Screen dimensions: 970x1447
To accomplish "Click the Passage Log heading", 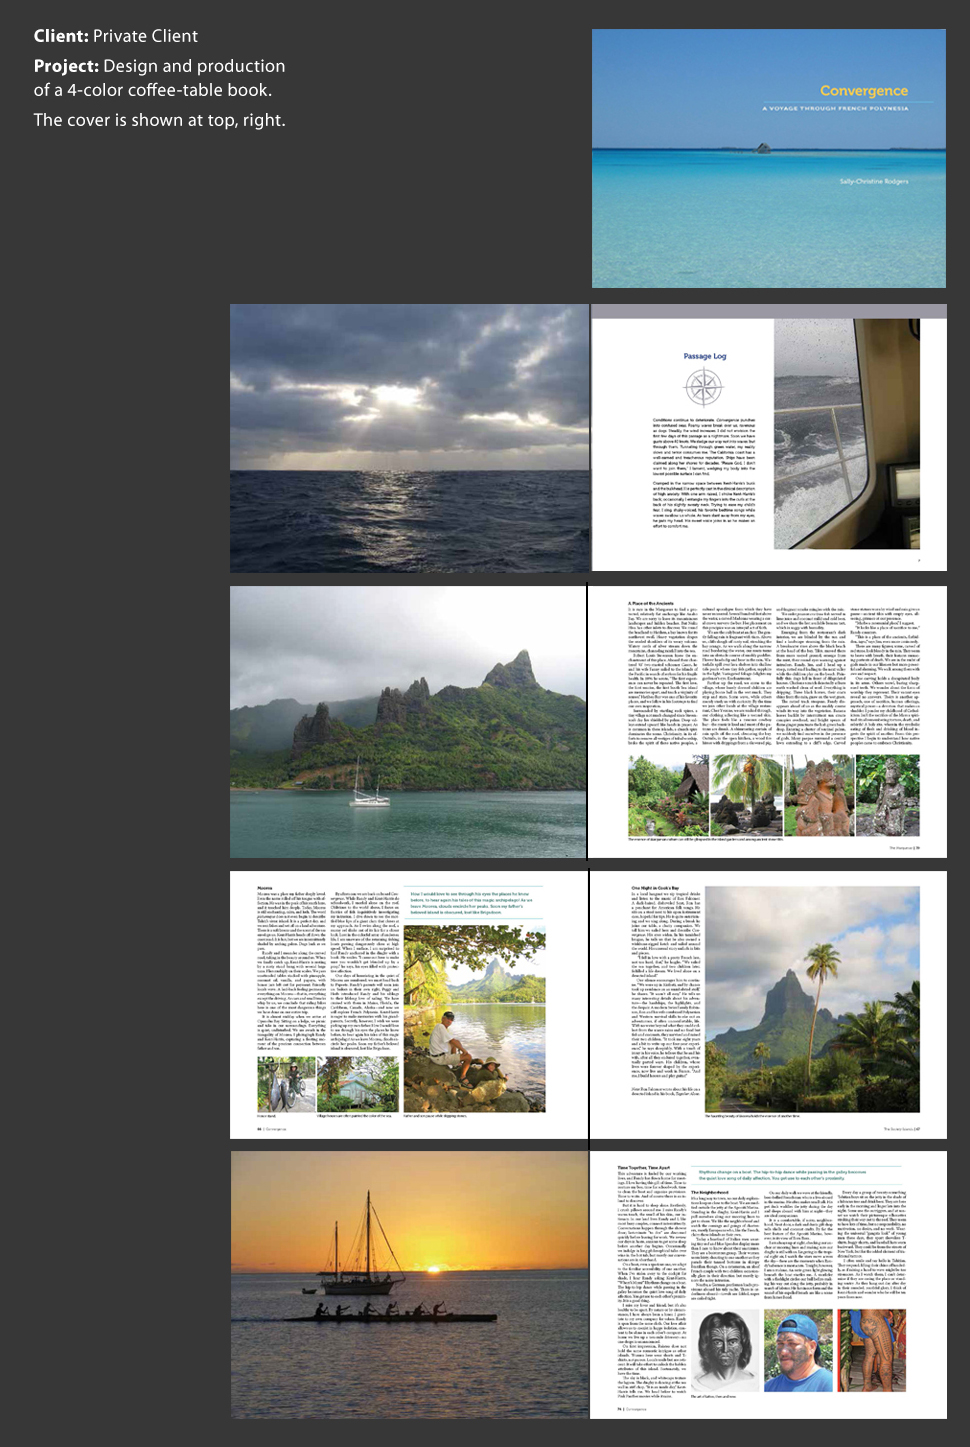I will pyautogui.click(x=704, y=356).
